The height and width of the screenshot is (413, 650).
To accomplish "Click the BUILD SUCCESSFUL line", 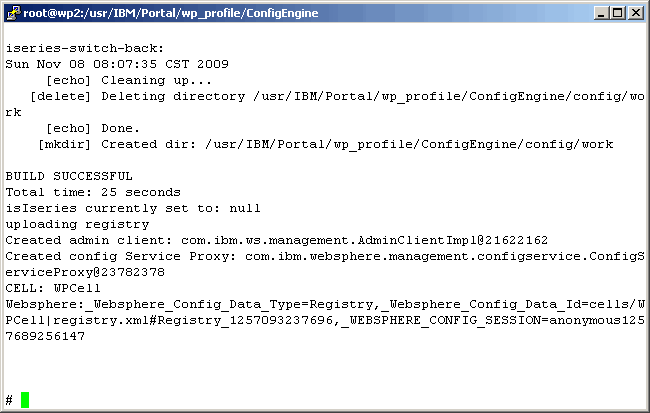I will 68,176.
